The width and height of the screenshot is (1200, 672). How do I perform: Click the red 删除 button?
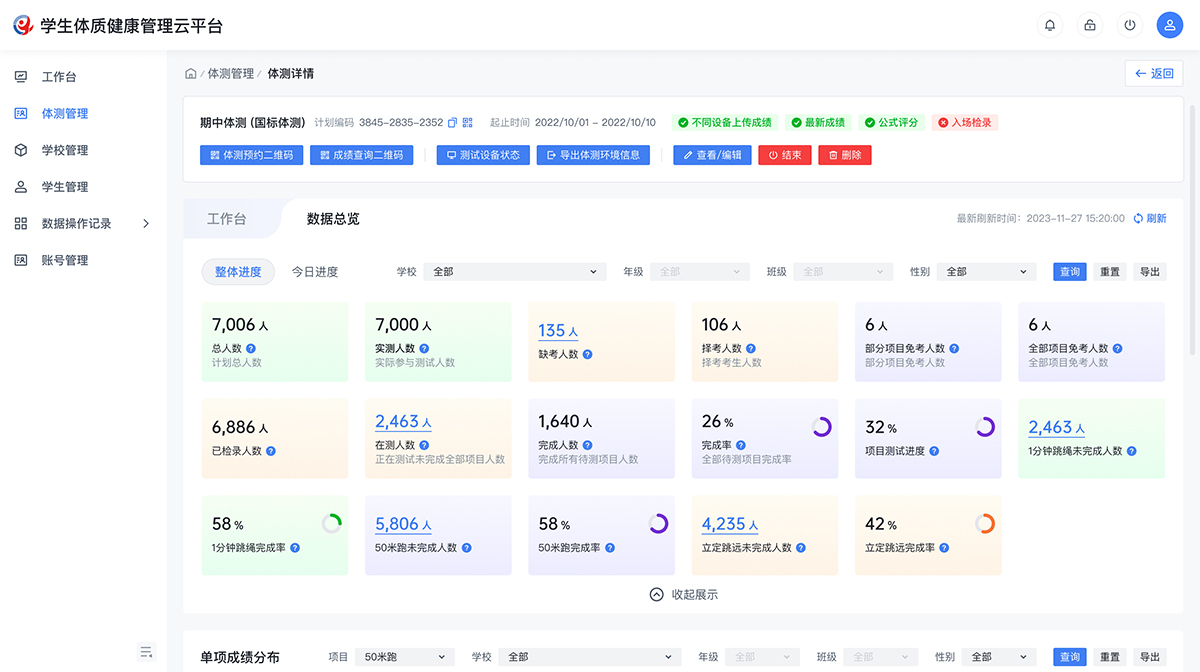[x=845, y=155]
